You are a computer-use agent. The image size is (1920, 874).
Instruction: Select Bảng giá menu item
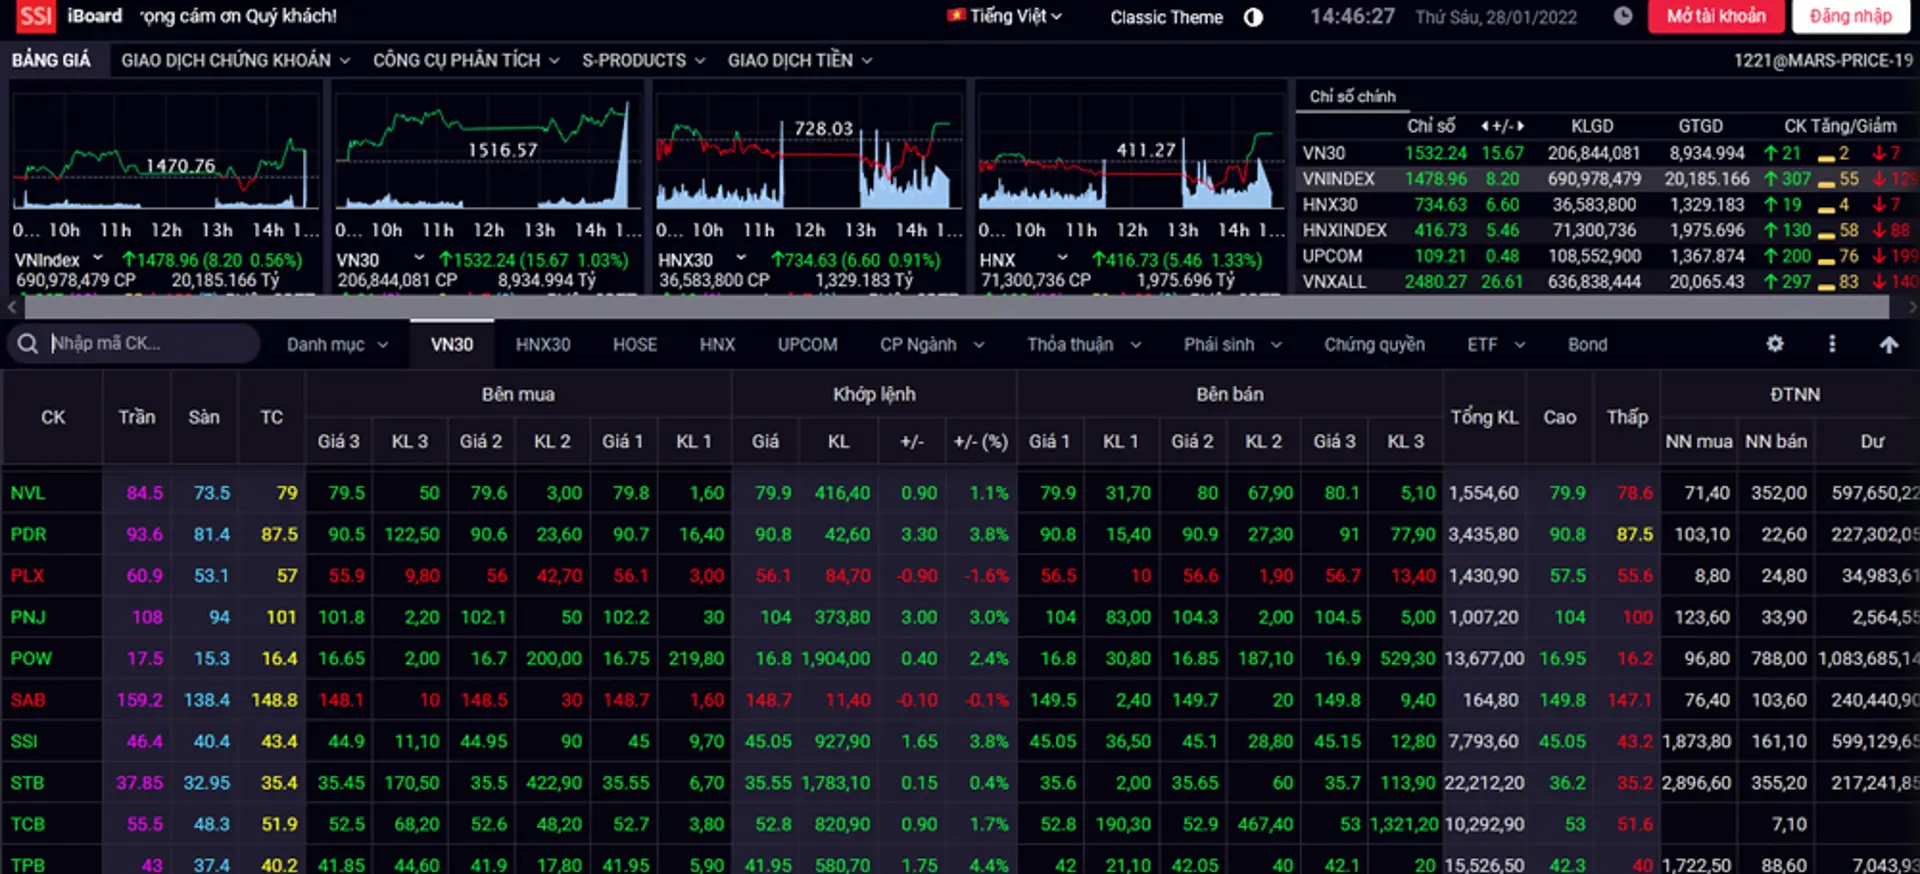[51, 60]
